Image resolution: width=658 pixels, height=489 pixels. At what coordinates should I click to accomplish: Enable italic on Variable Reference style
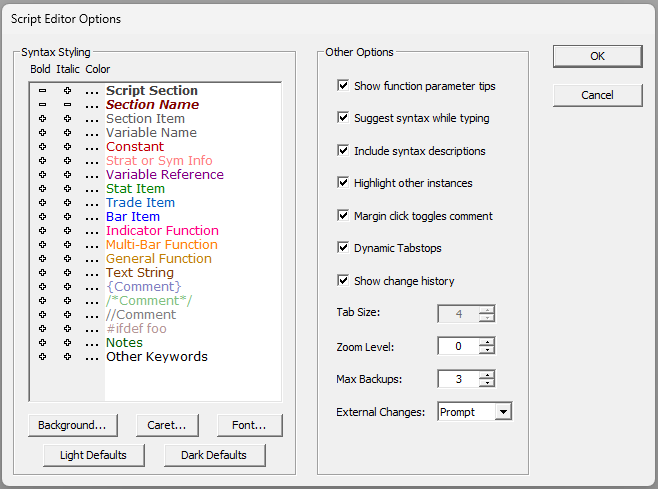(67, 175)
